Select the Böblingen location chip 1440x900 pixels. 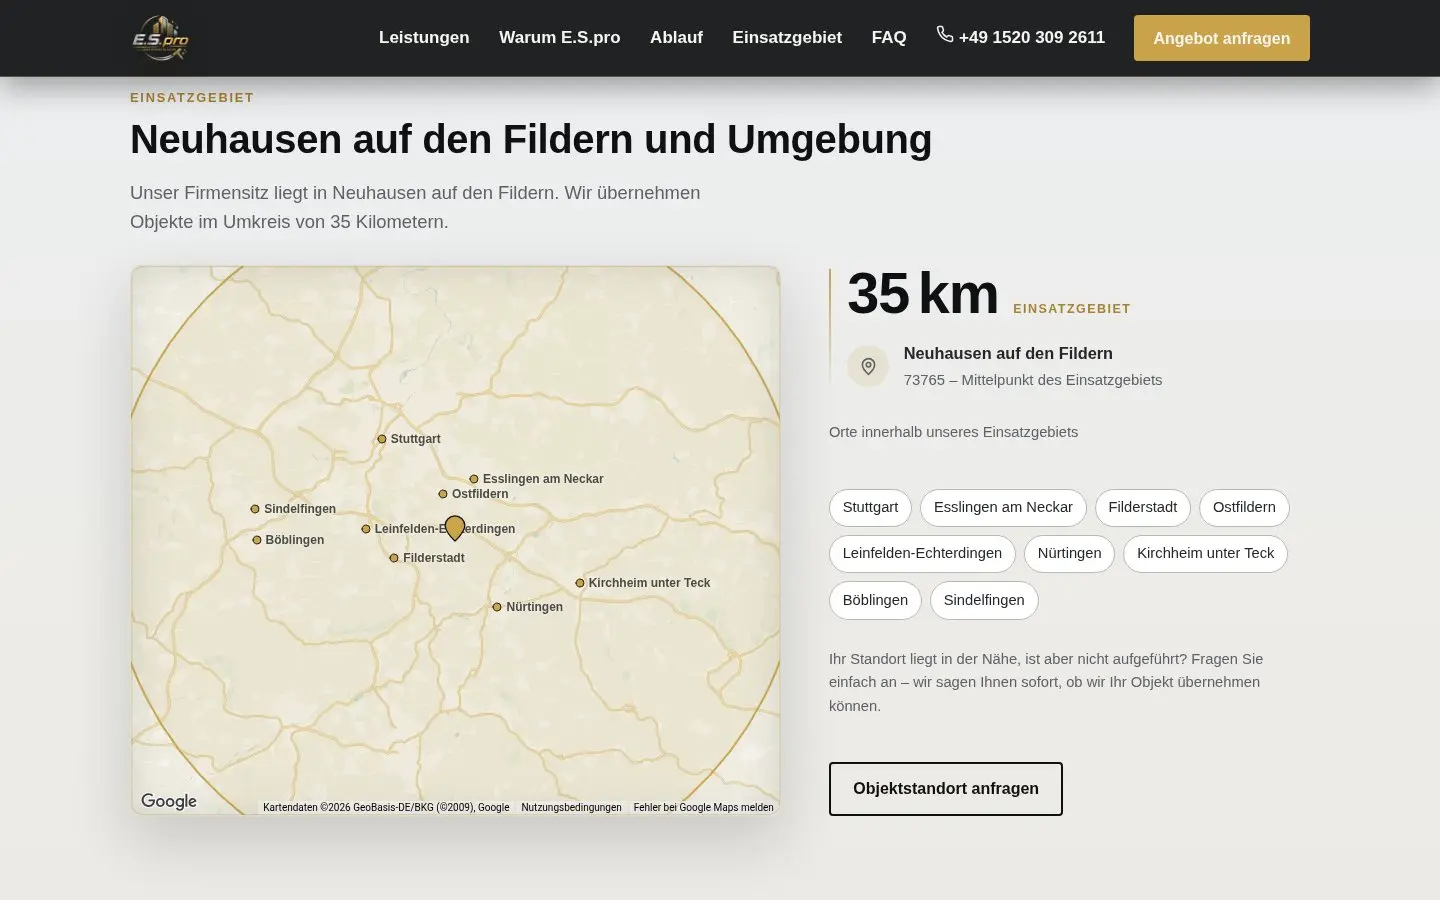click(x=875, y=600)
